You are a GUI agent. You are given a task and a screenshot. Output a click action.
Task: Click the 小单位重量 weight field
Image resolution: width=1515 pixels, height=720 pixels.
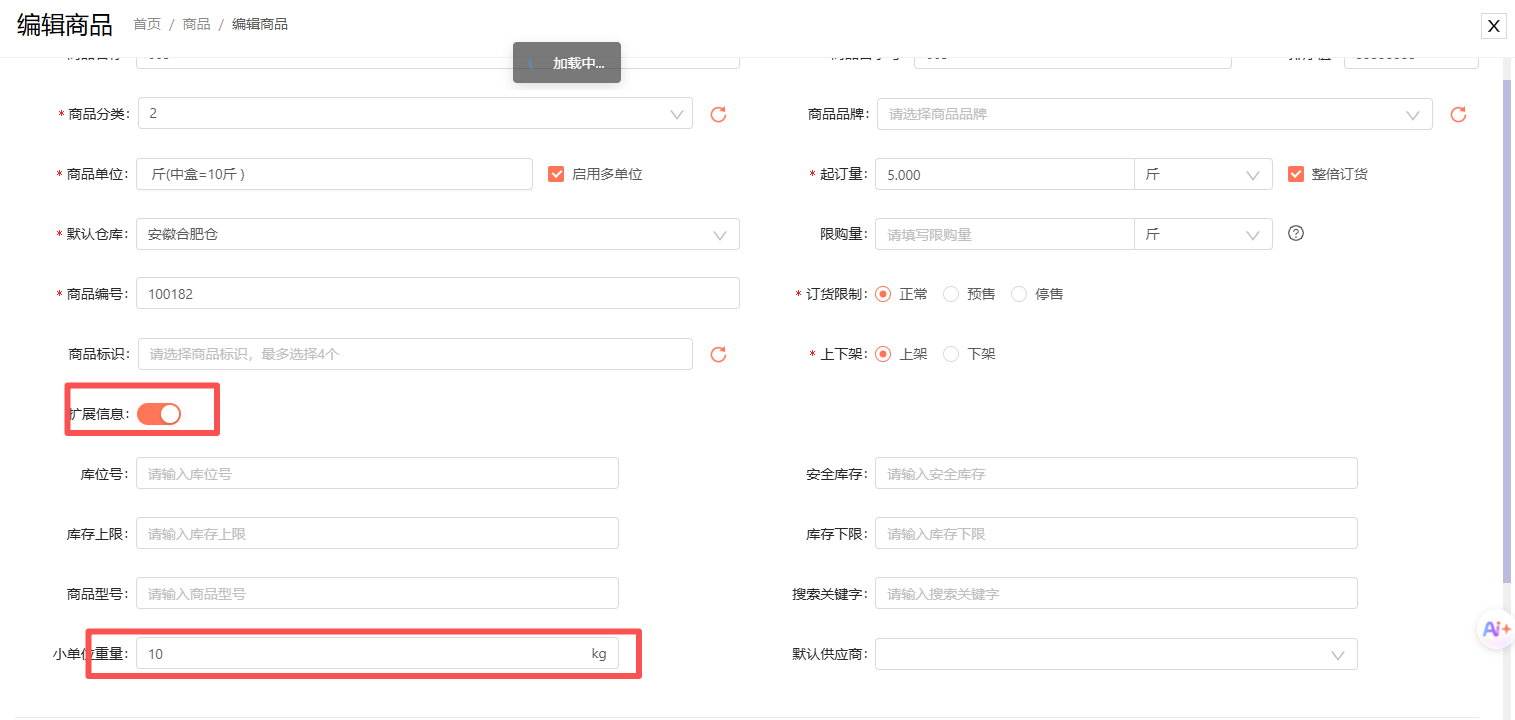pyautogui.click(x=377, y=654)
